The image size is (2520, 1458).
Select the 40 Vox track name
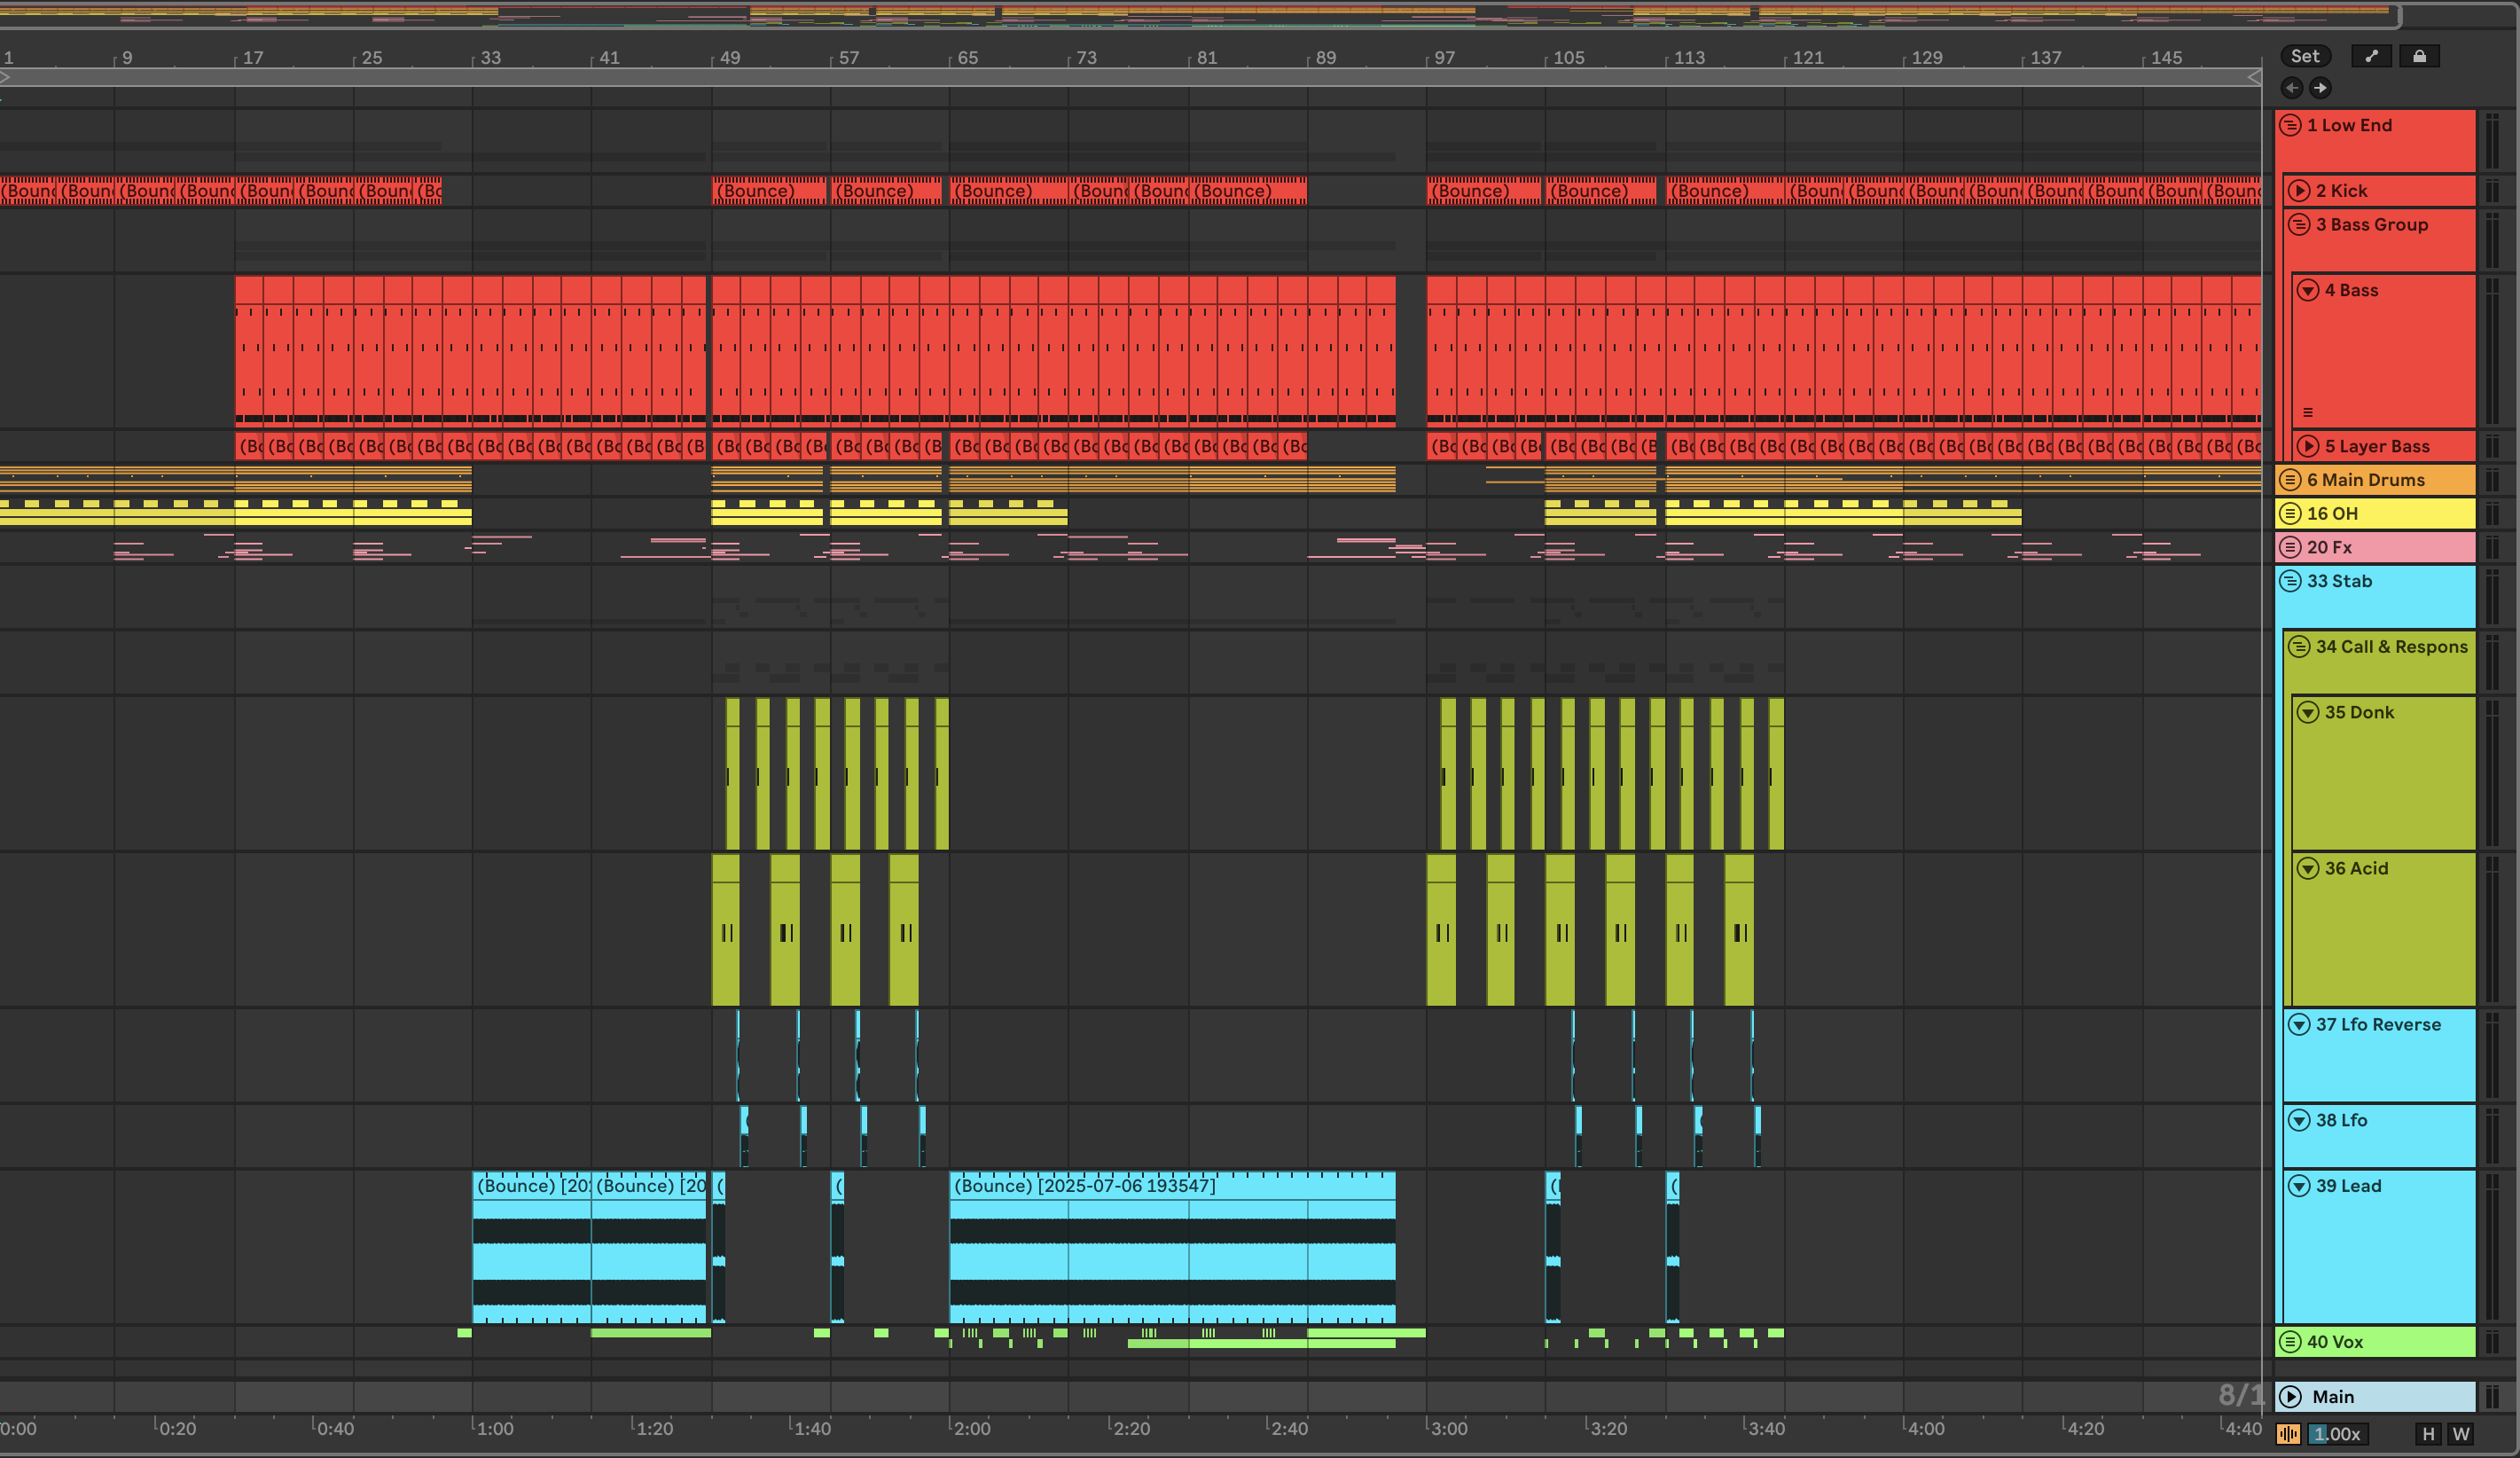click(x=2334, y=1342)
